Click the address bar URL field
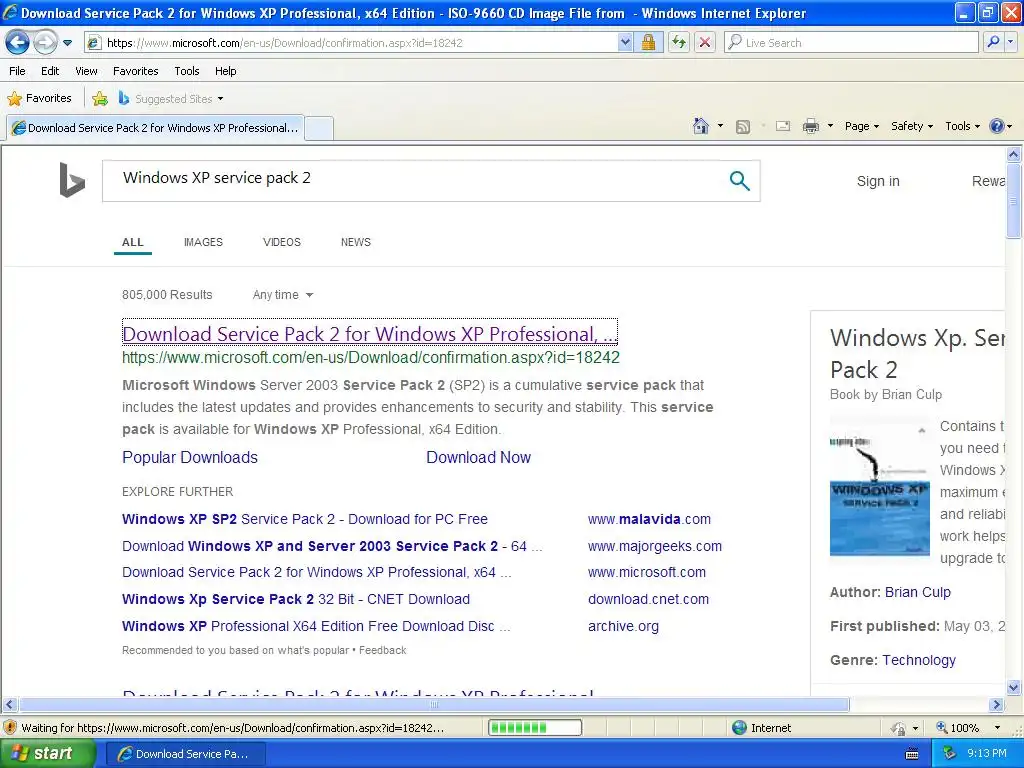Screen dimensions: 1024x768 point(353,43)
